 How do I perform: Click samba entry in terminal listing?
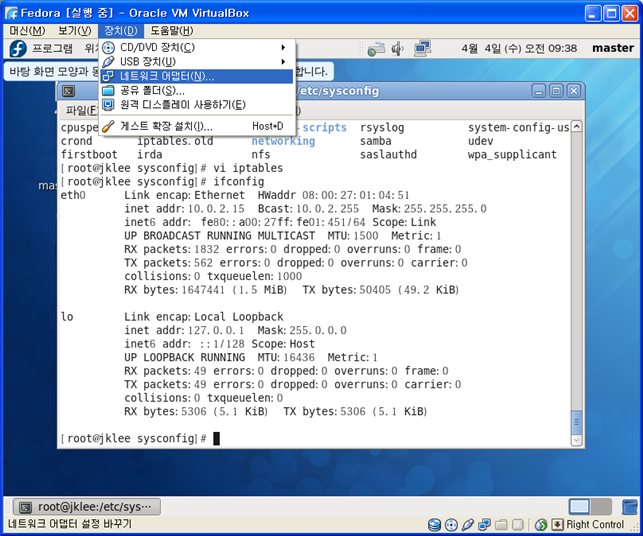pos(375,141)
